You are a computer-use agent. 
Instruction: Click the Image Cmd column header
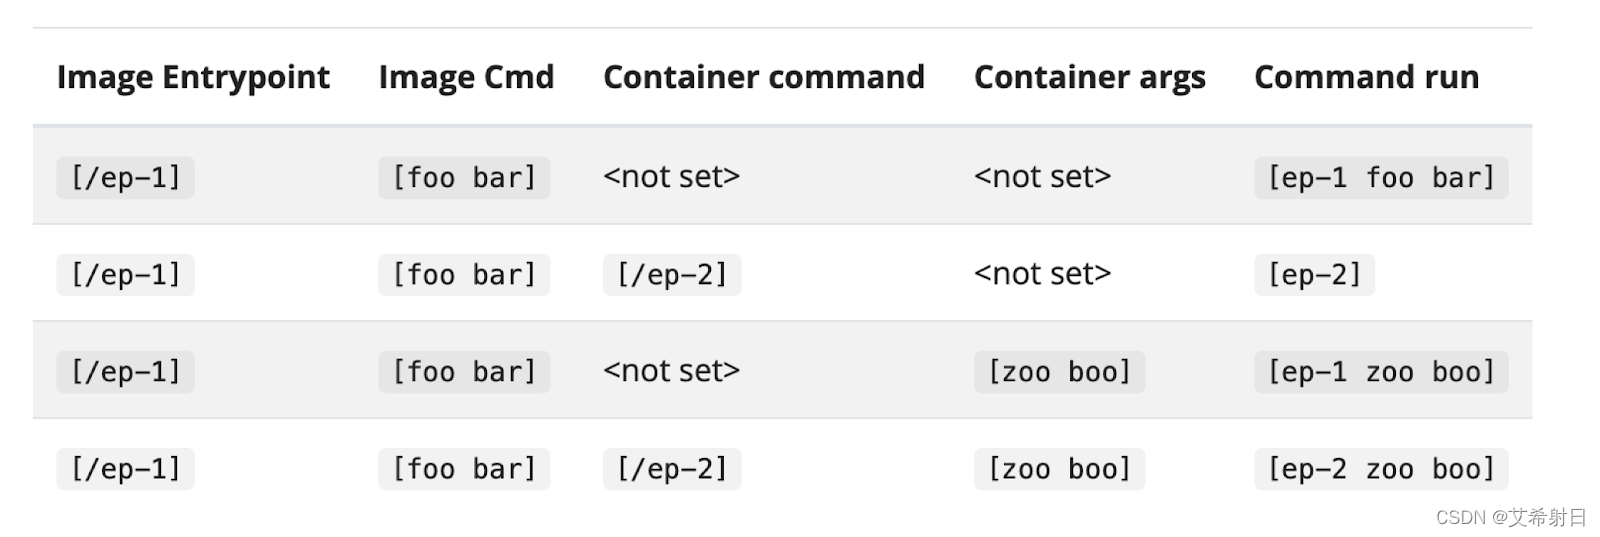pyautogui.click(x=466, y=77)
